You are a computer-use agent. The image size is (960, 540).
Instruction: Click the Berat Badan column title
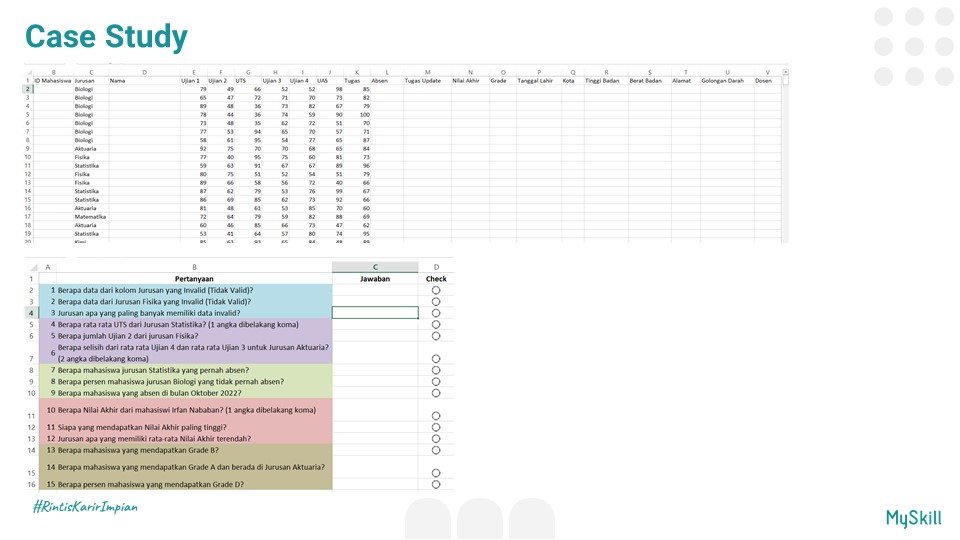click(x=646, y=81)
